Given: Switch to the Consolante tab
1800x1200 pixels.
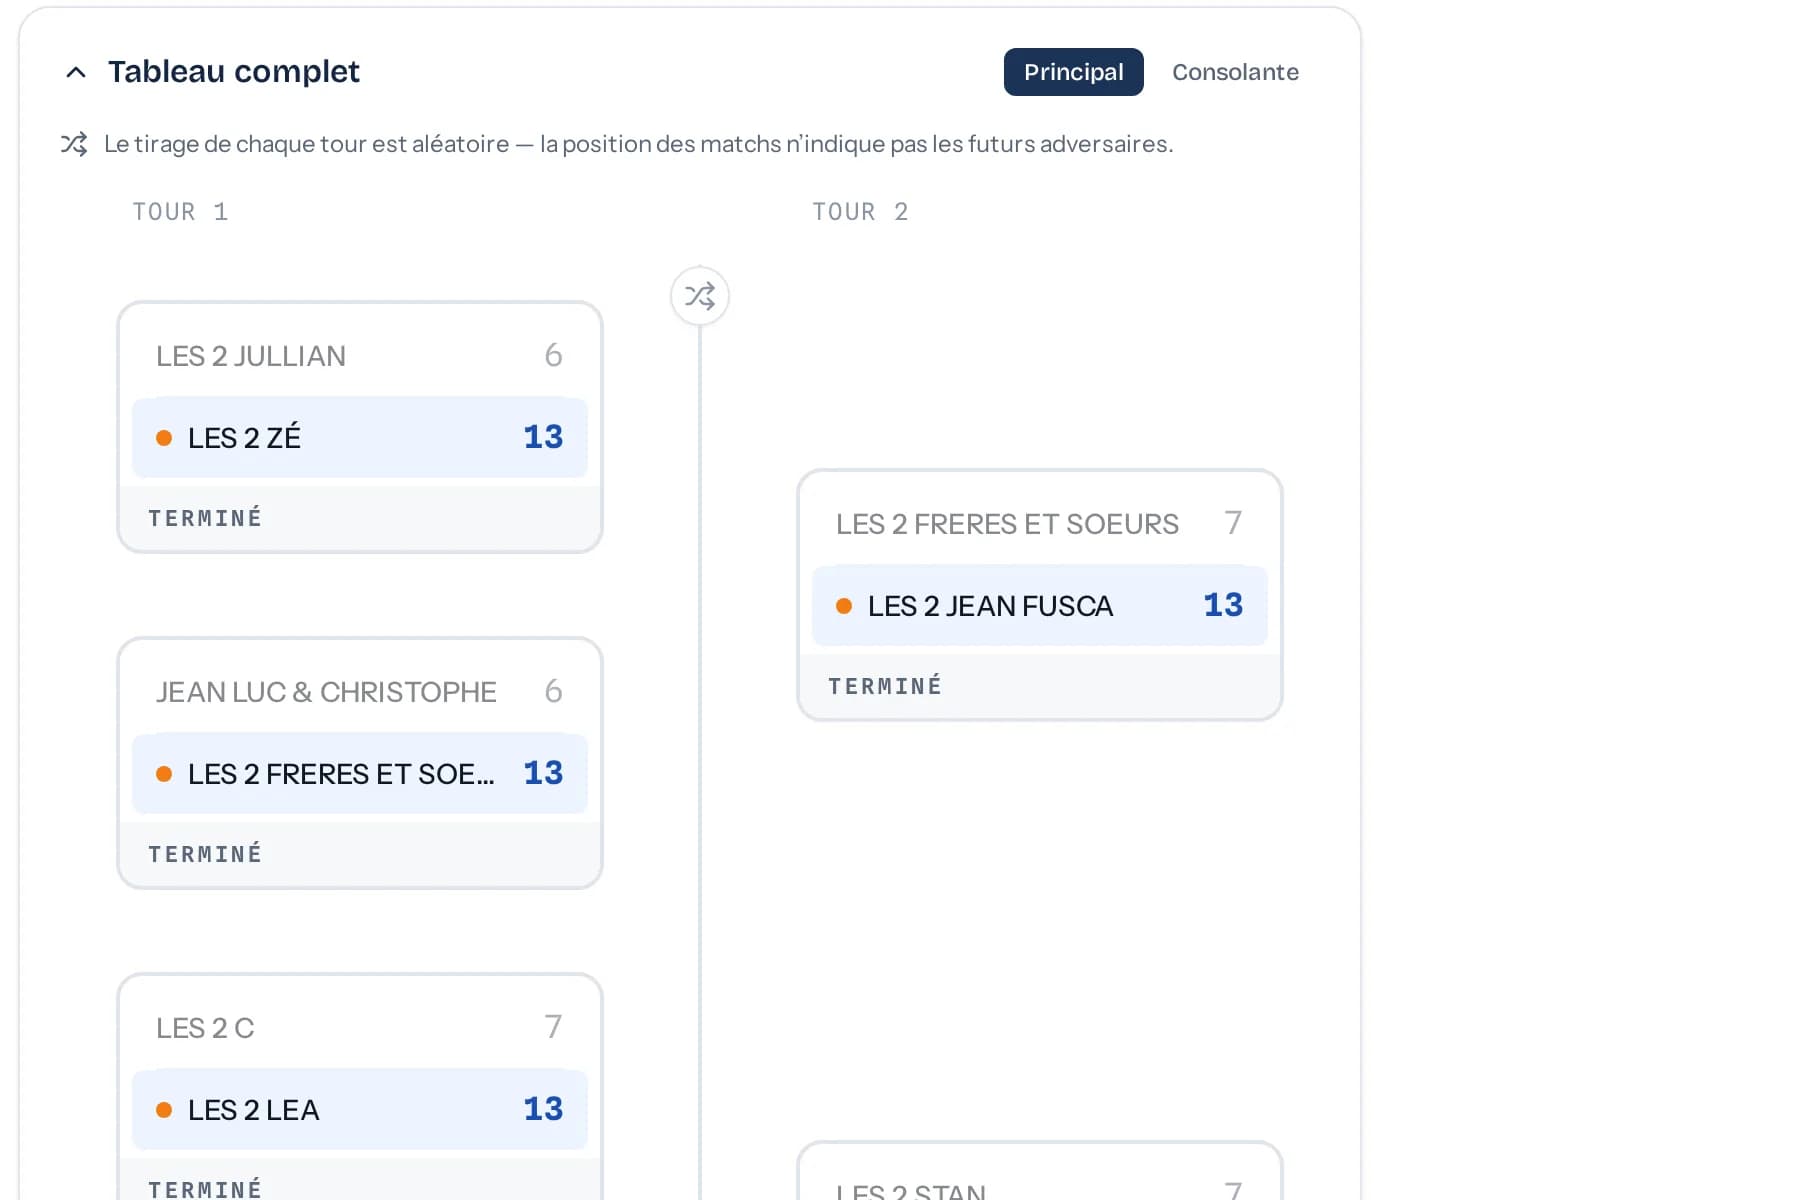Looking at the screenshot, I should 1235,72.
